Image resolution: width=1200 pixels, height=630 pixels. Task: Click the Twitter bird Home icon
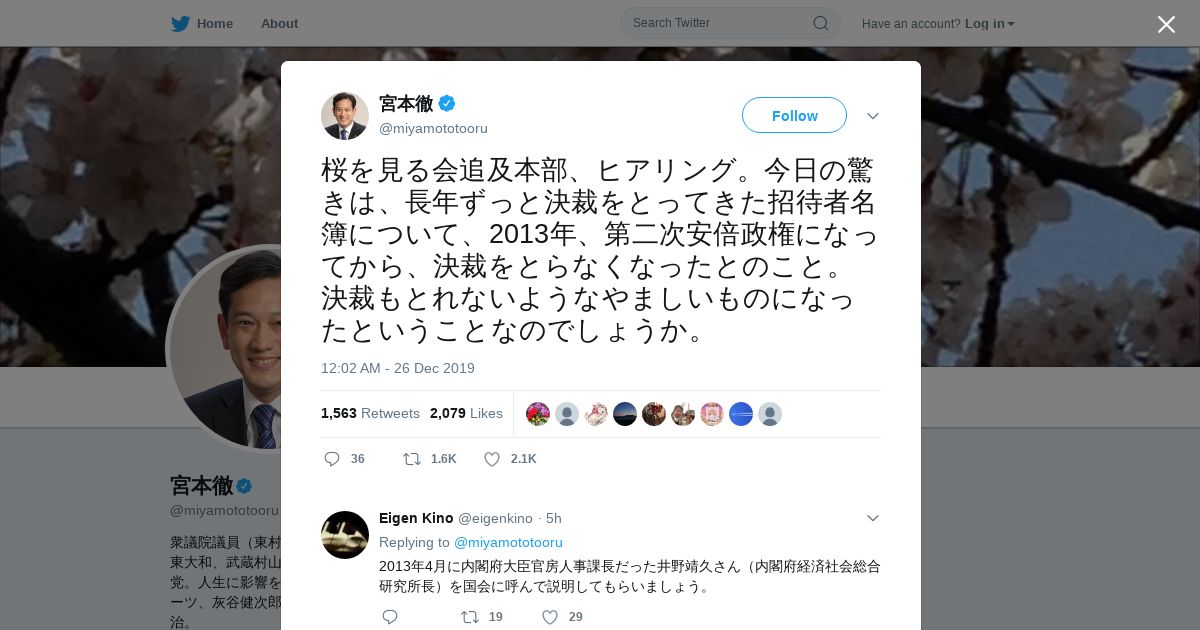(x=180, y=24)
